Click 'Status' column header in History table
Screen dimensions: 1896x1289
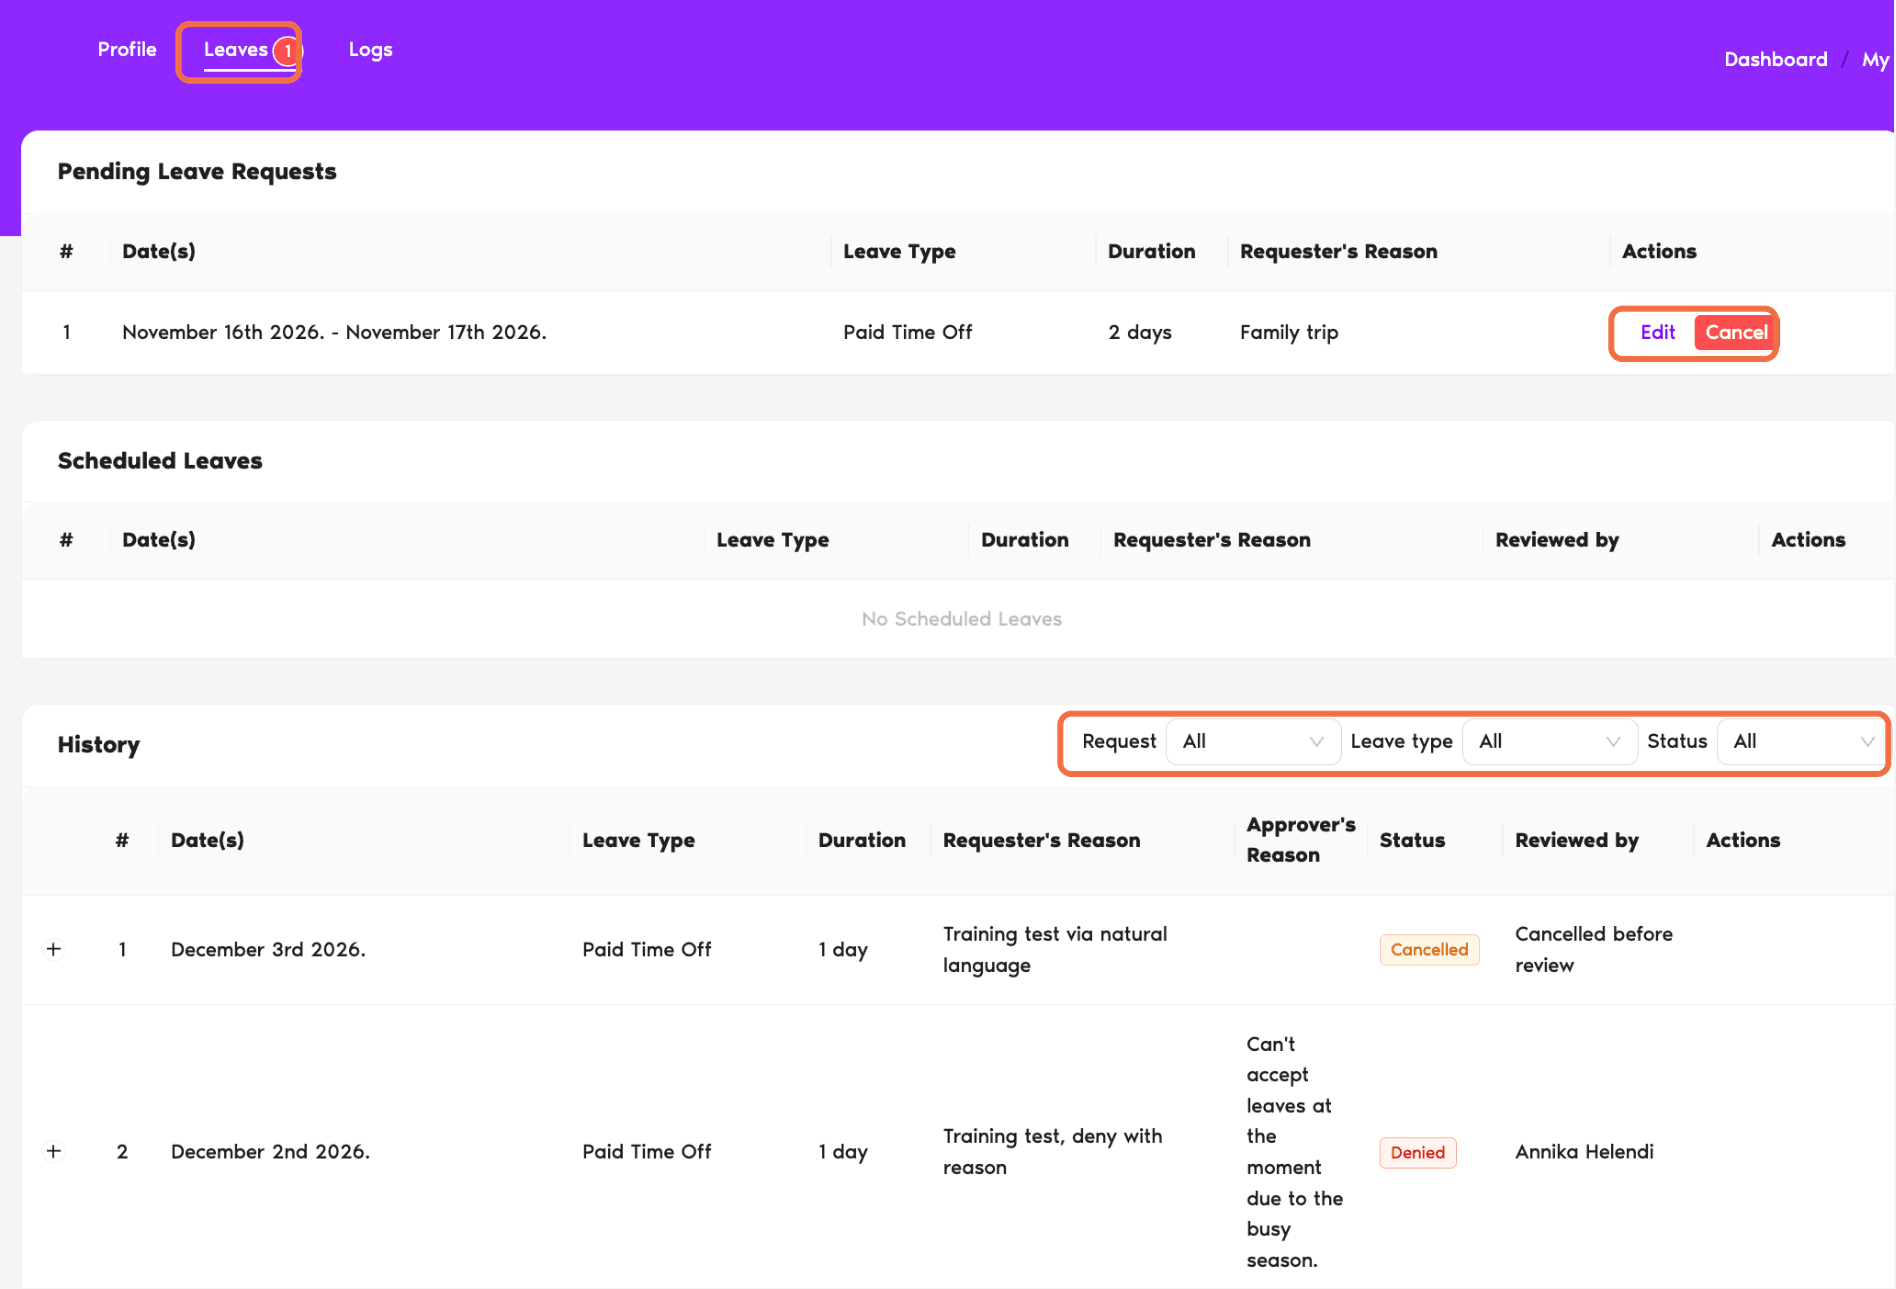1412,840
